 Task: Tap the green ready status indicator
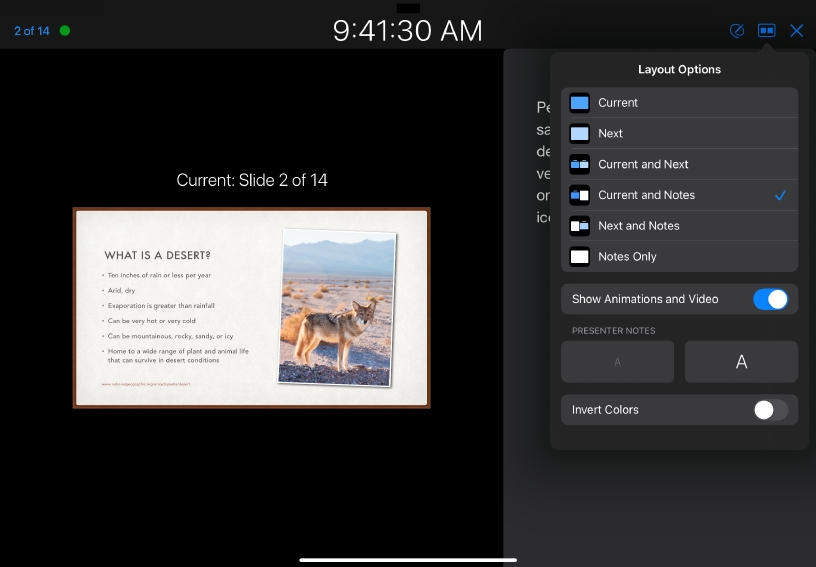coord(65,31)
